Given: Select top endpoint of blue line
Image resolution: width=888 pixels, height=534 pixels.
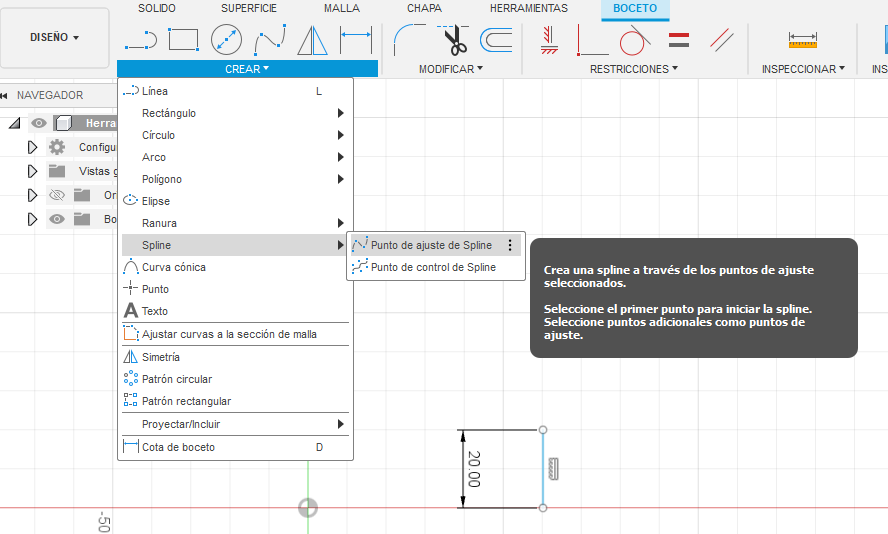Looking at the screenshot, I should pos(543,430).
